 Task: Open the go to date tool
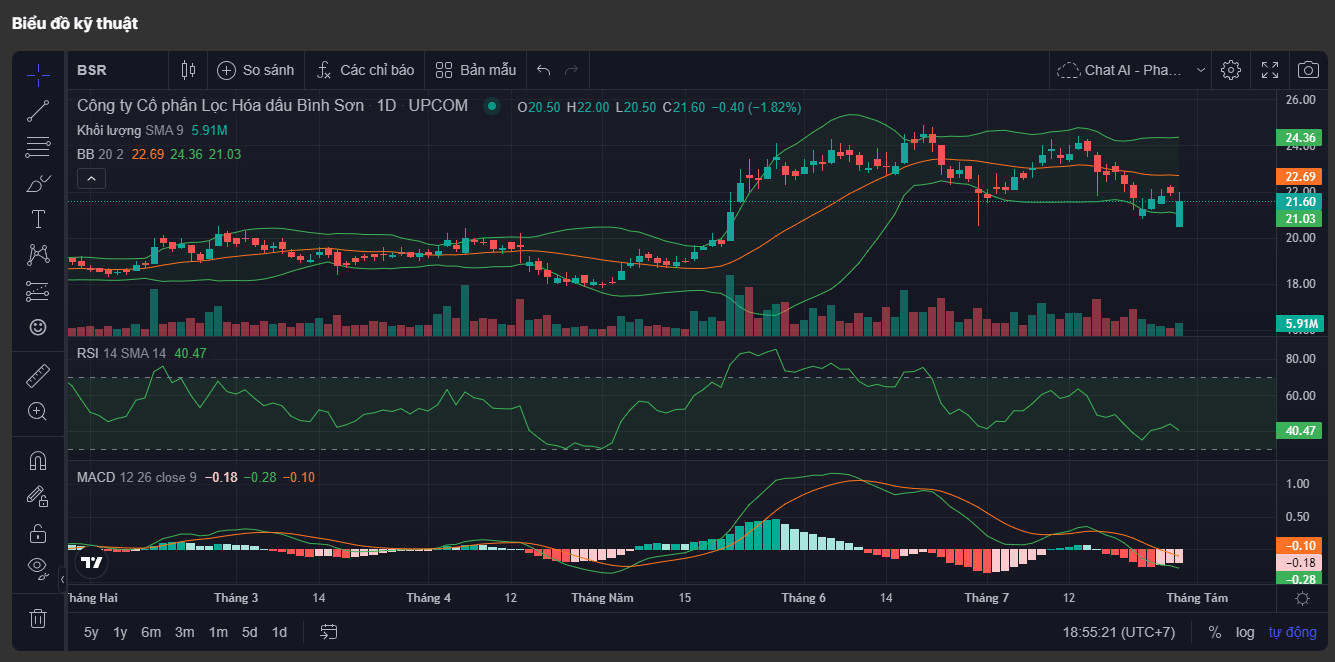[329, 632]
